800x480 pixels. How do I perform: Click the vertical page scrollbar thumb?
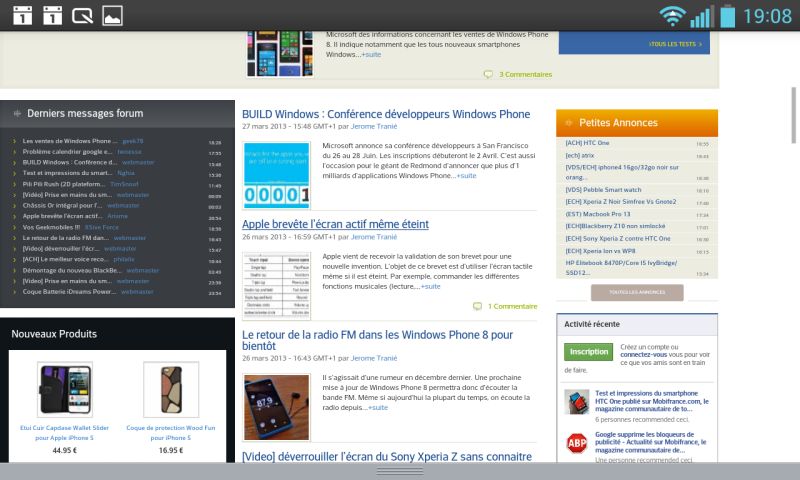click(794, 115)
